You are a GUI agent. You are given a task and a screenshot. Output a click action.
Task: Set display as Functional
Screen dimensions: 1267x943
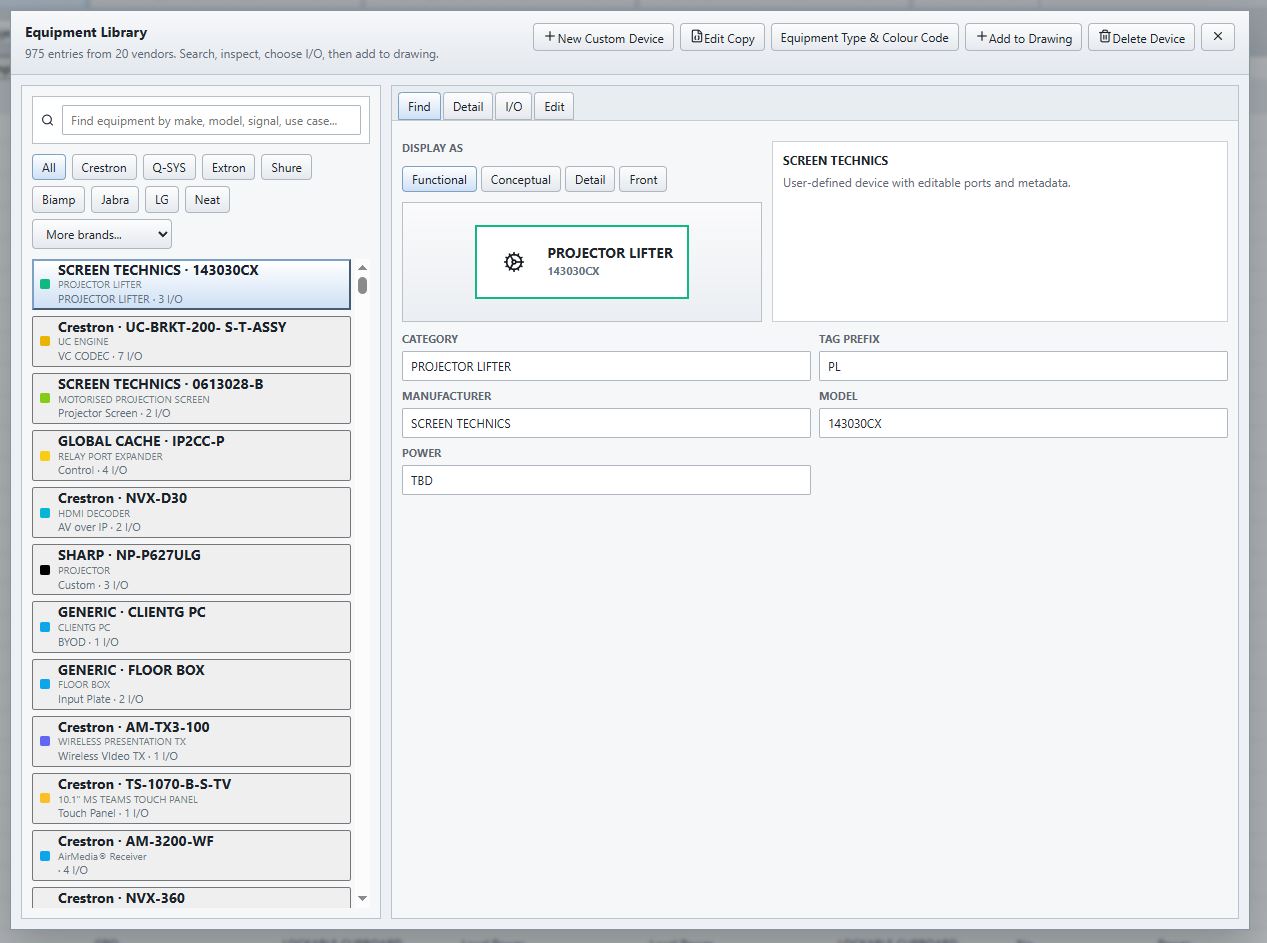(x=439, y=179)
